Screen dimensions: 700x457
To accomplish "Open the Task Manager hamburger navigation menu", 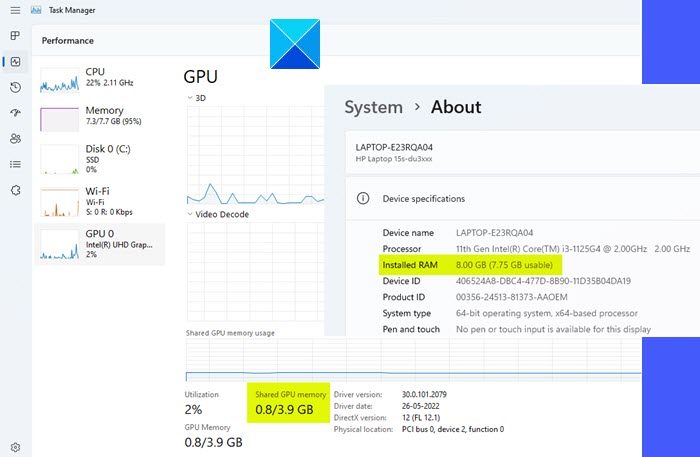I will pos(15,10).
